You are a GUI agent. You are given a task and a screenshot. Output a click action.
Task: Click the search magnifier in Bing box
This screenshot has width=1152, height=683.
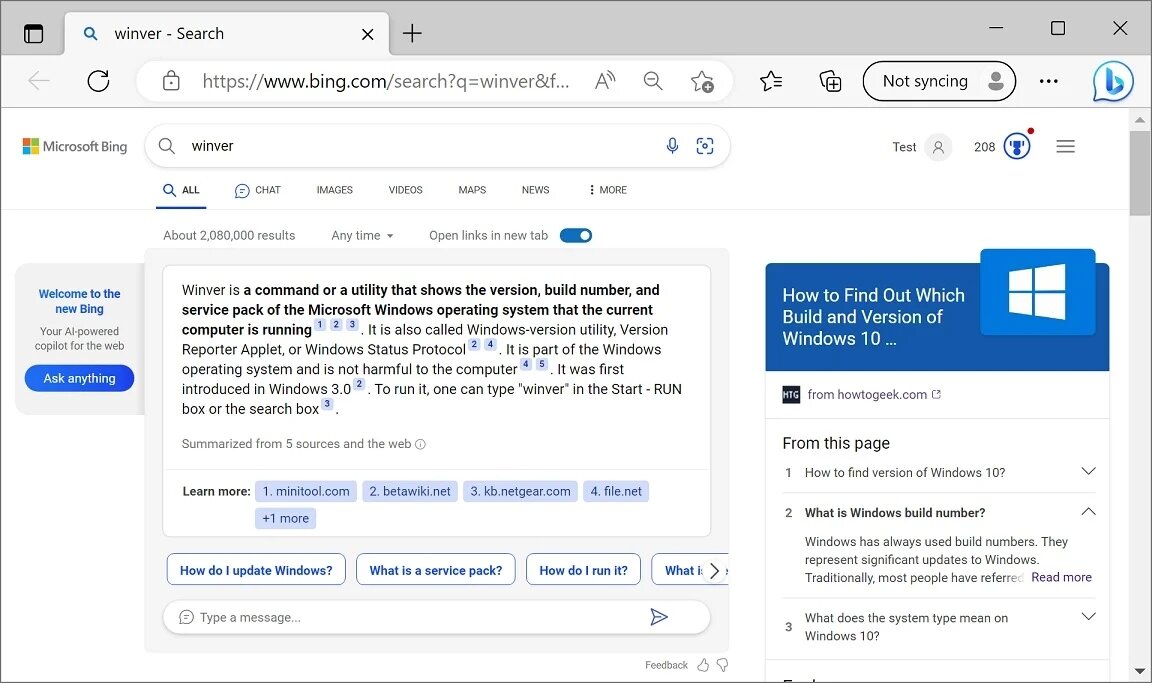[x=167, y=146]
